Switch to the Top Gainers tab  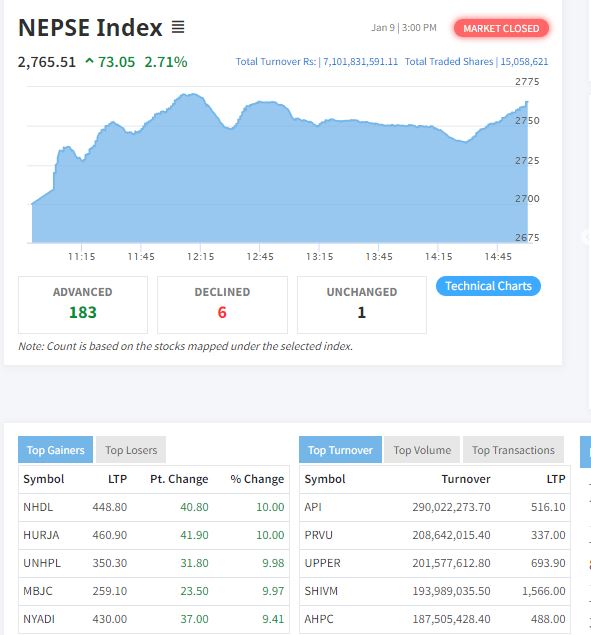pos(55,450)
